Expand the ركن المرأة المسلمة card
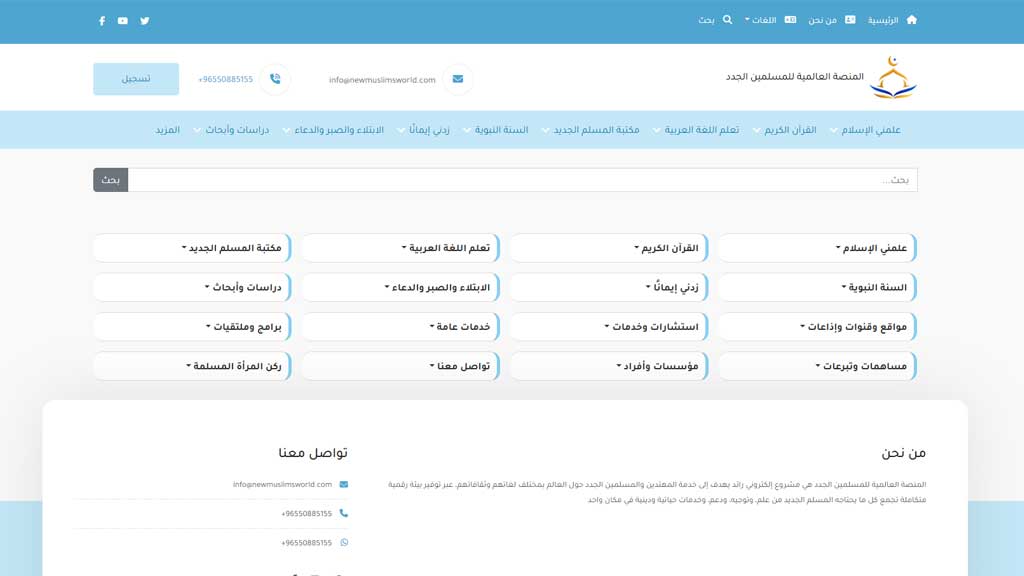Viewport: 1024px width, 576px height. [x=191, y=366]
